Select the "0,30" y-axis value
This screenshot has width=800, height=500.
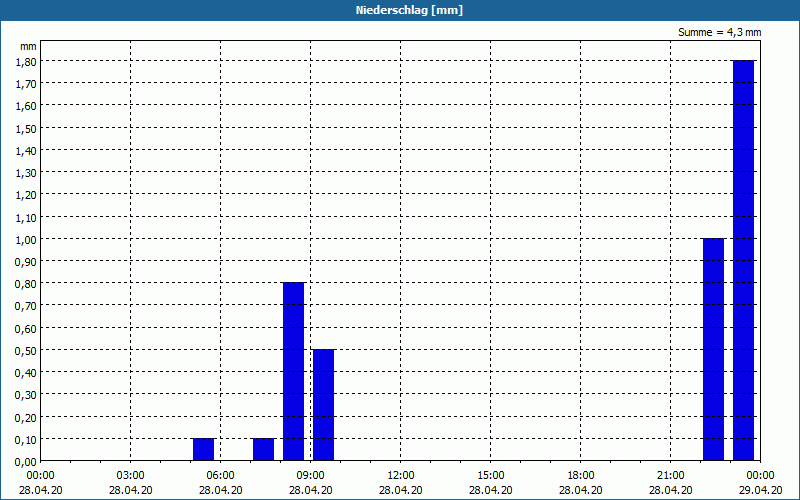[x=26, y=395]
